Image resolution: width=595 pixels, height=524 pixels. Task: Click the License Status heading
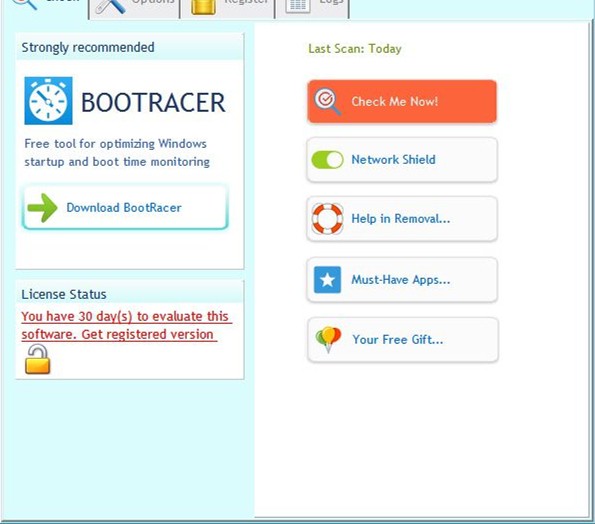point(64,294)
